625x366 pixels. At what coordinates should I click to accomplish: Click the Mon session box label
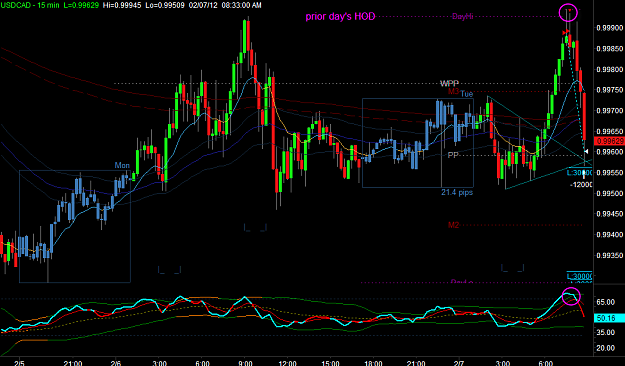tap(122, 165)
